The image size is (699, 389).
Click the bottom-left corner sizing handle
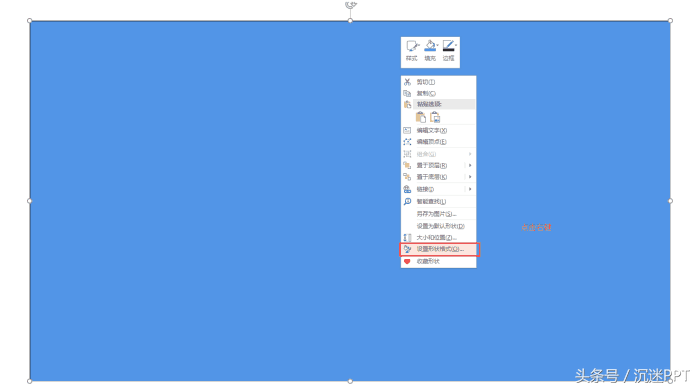[29, 381]
